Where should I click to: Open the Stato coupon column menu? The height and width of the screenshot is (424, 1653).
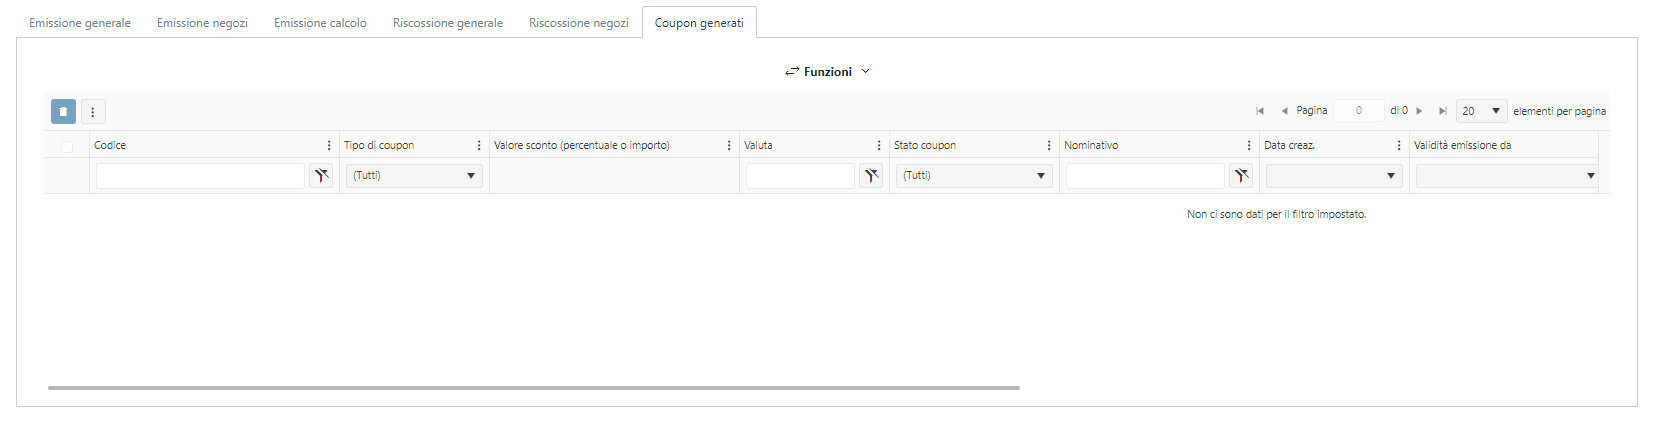[x=1049, y=146]
